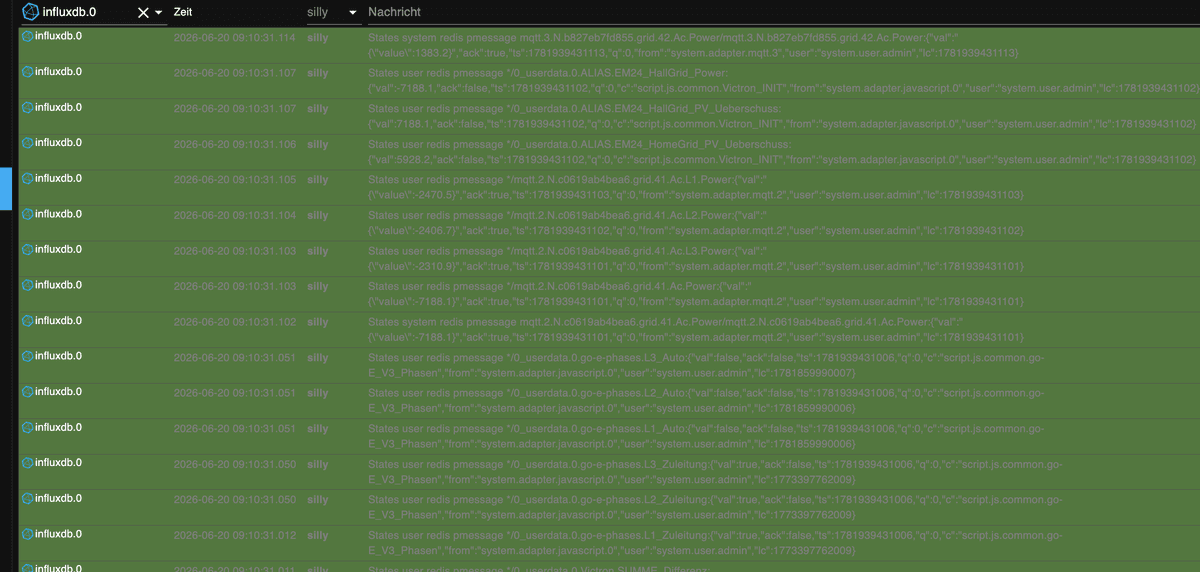Click the go-e-phases.L1_Zuleitung message text

pos(715,543)
